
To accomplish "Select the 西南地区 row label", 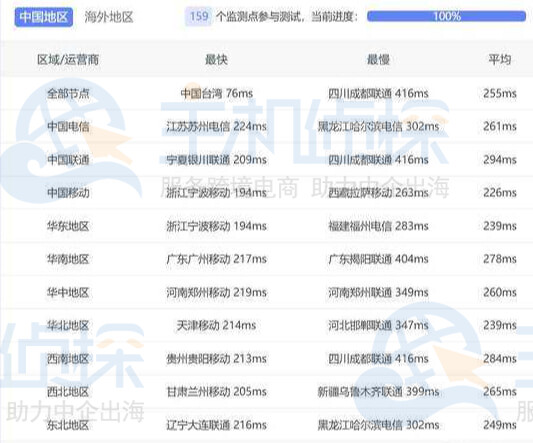I will tap(68, 359).
